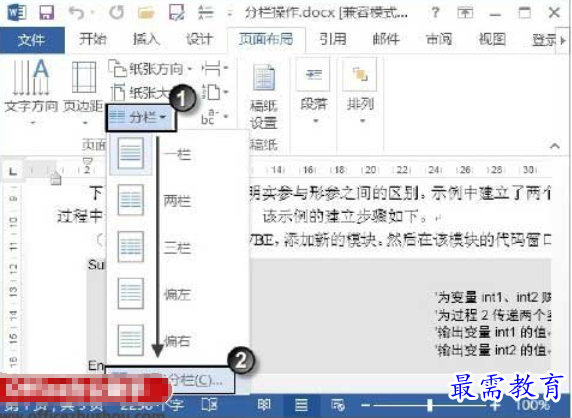The height and width of the screenshot is (418, 572).
Task: Open the ribbon display options
Action: pos(465,13)
